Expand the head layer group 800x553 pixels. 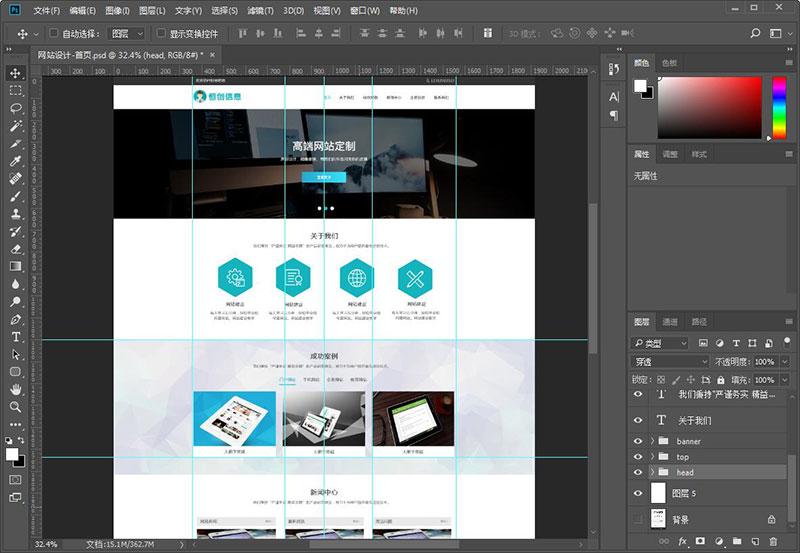click(652, 472)
